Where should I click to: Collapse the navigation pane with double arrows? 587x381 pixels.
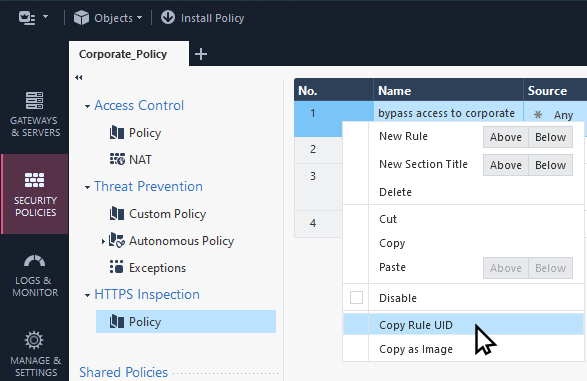(79, 77)
